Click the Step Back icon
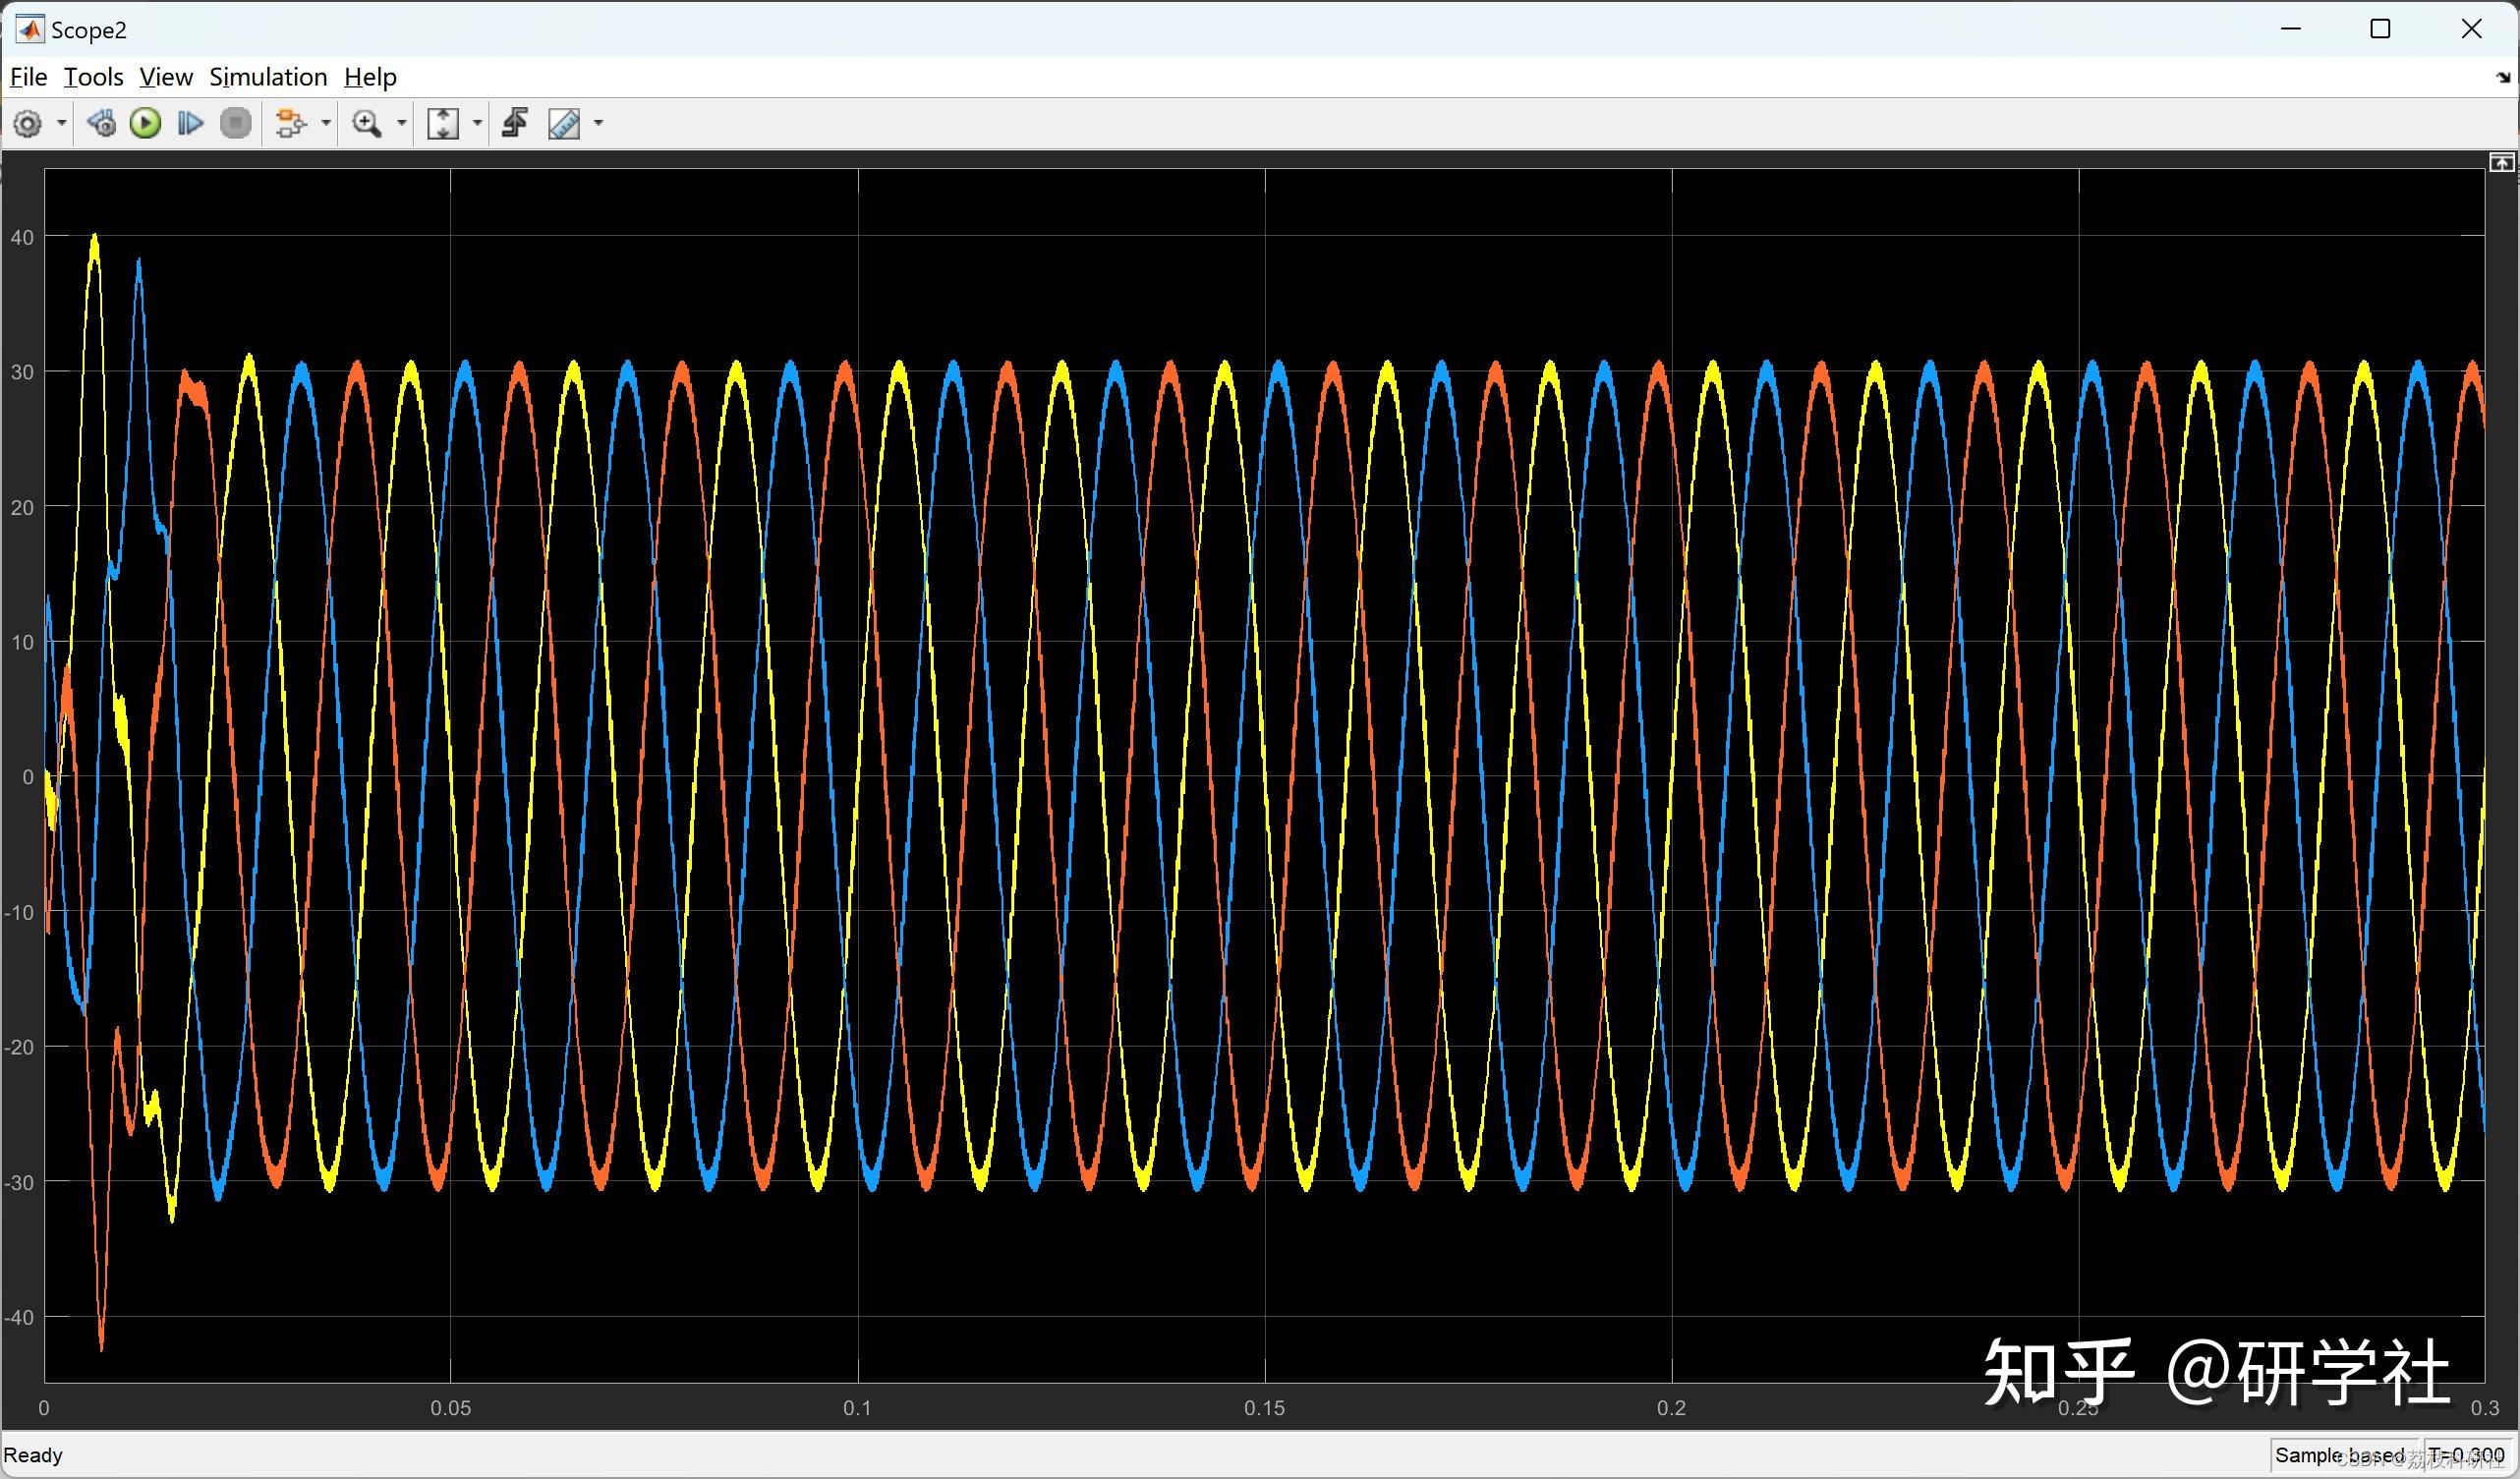 coord(100,122)
